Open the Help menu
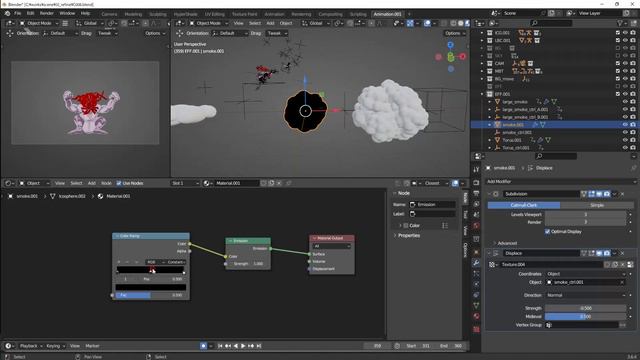 [85, 13]
